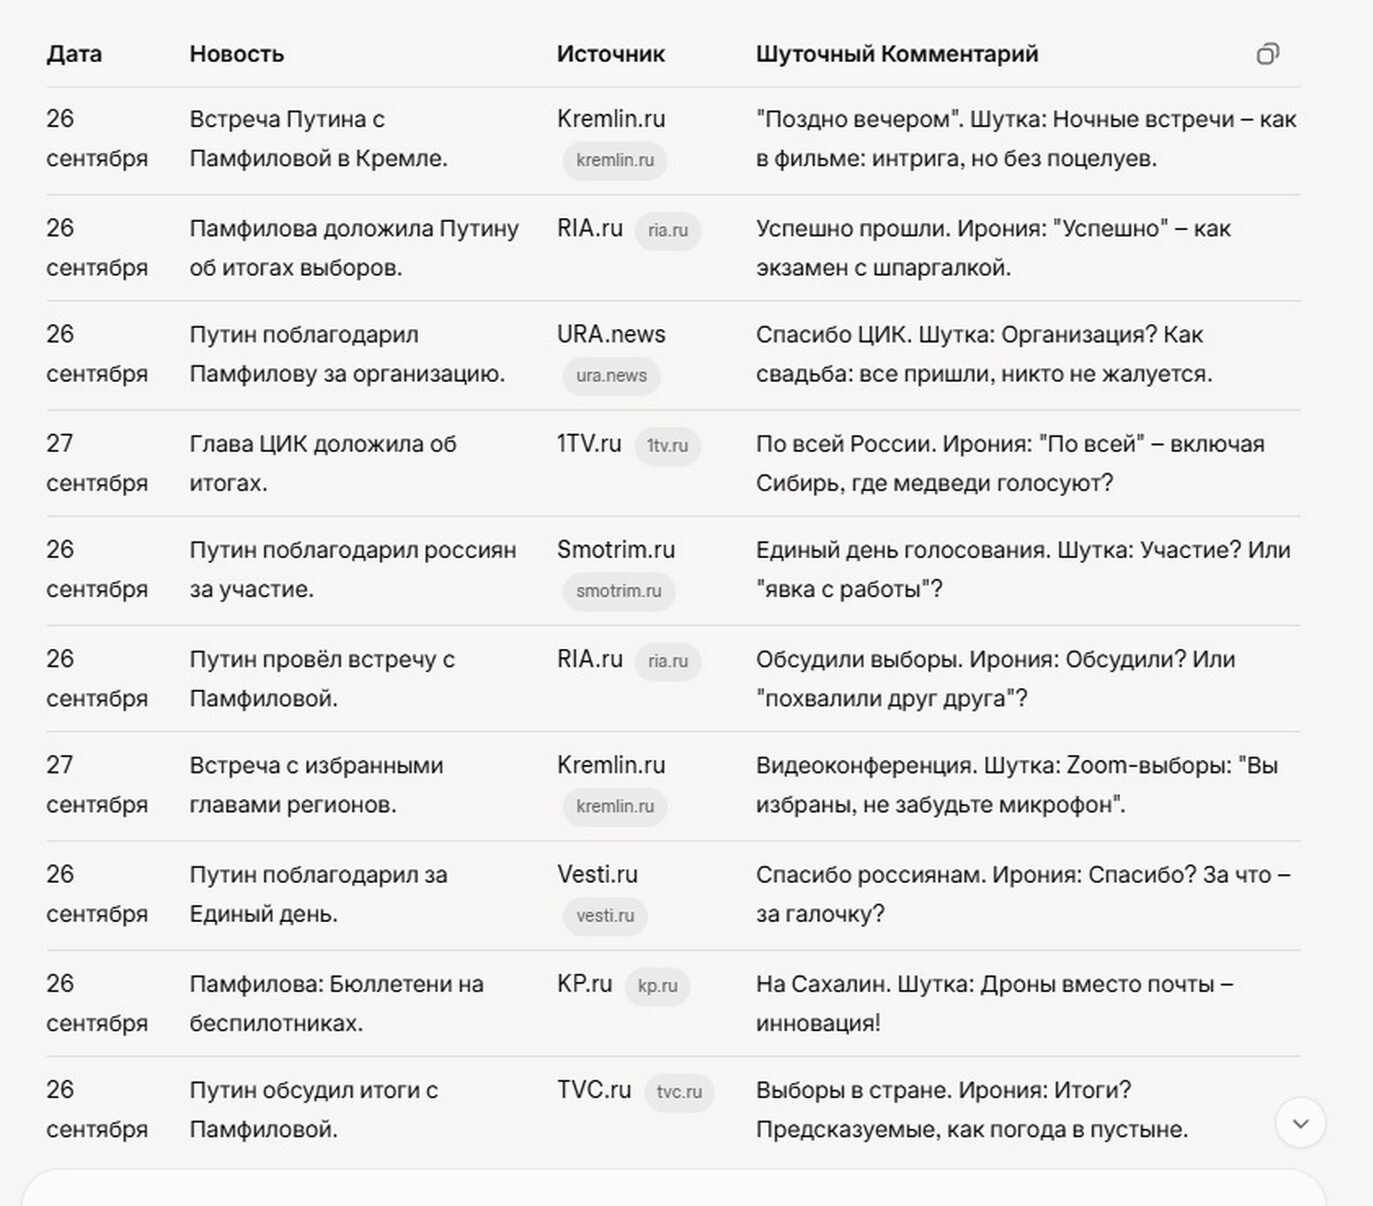Copy the table using the copy icon
The image size is (1373, 1206).
[1268, 53]
